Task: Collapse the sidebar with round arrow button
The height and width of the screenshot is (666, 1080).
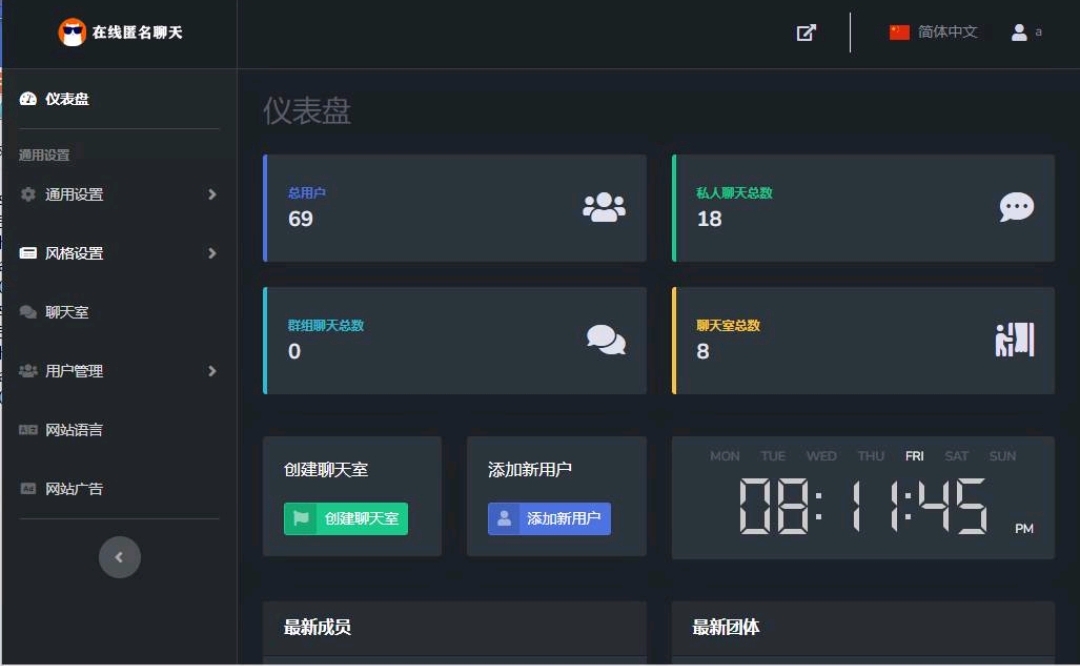Action: coord(119,557)
